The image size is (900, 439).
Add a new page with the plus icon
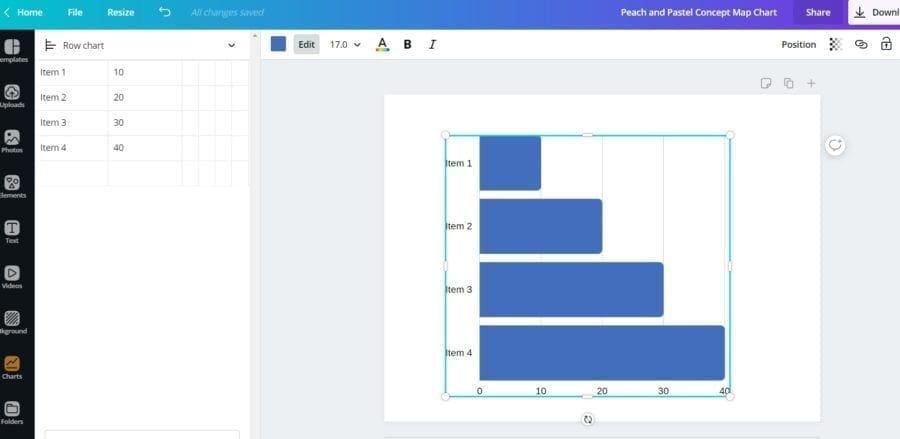click(811, 83)
